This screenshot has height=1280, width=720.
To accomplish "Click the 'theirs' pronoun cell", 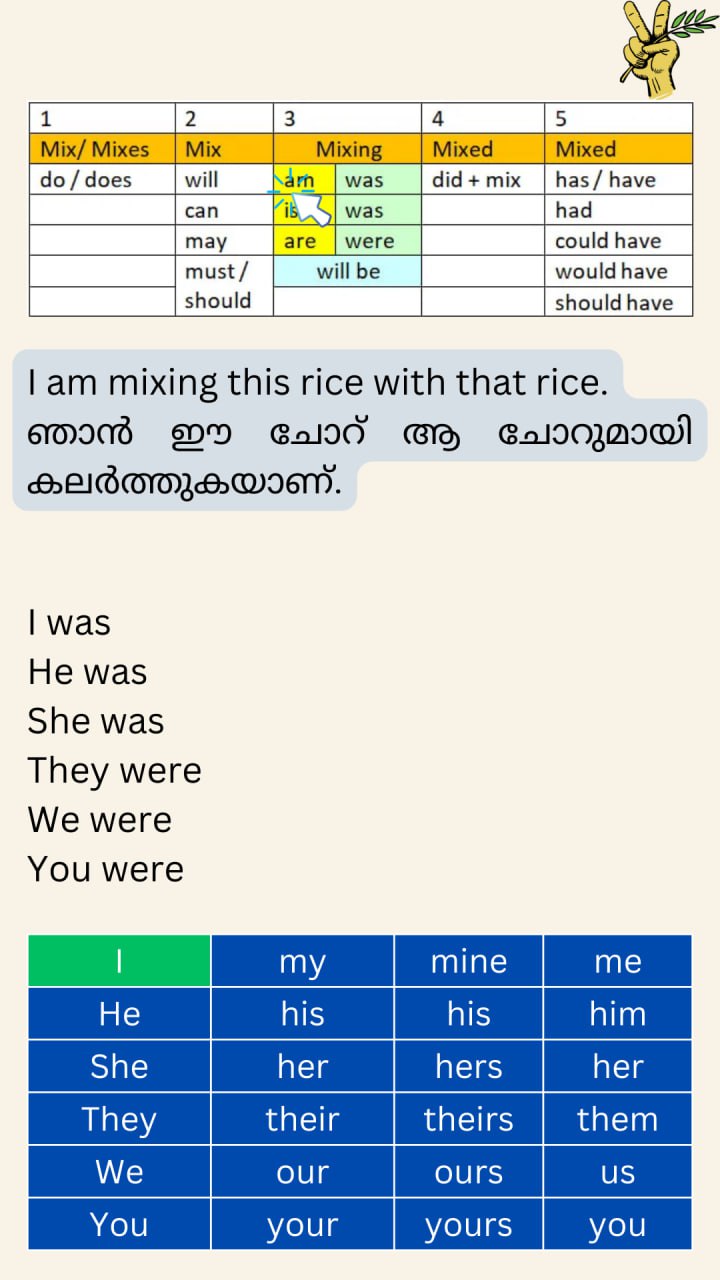I will click(x=468, y=1119).
